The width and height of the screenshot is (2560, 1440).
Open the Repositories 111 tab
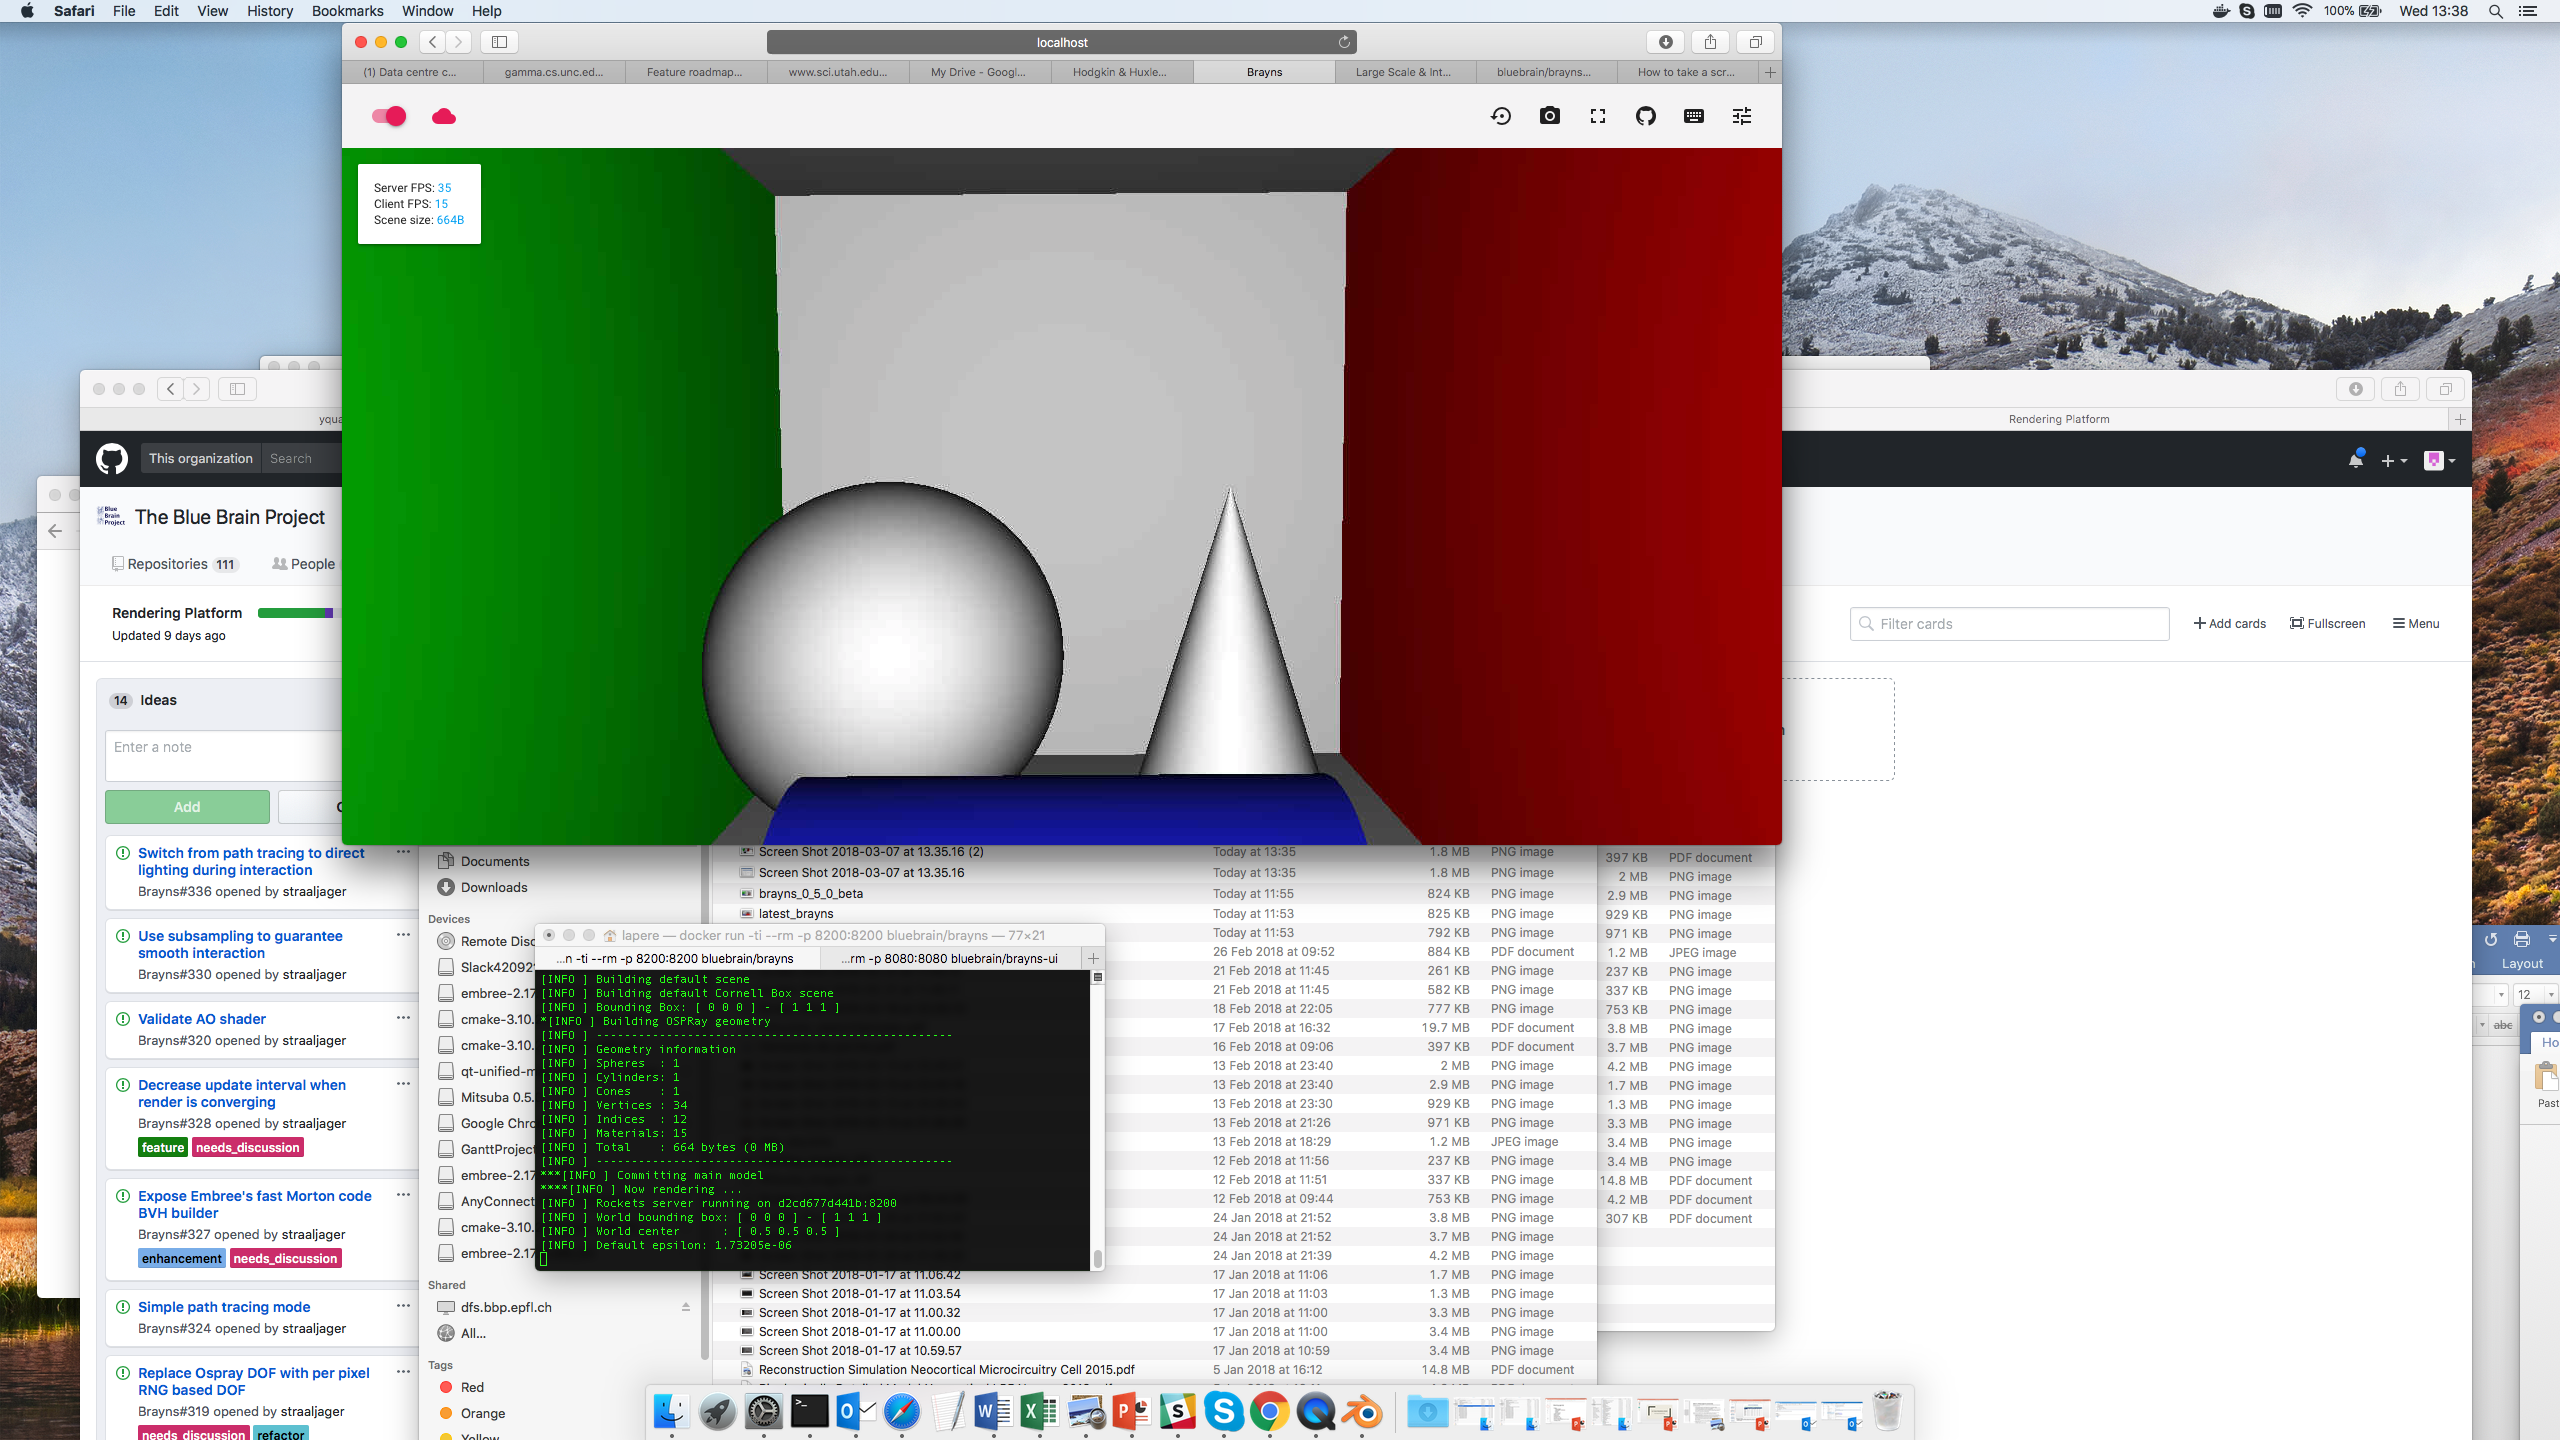[175, 564]
